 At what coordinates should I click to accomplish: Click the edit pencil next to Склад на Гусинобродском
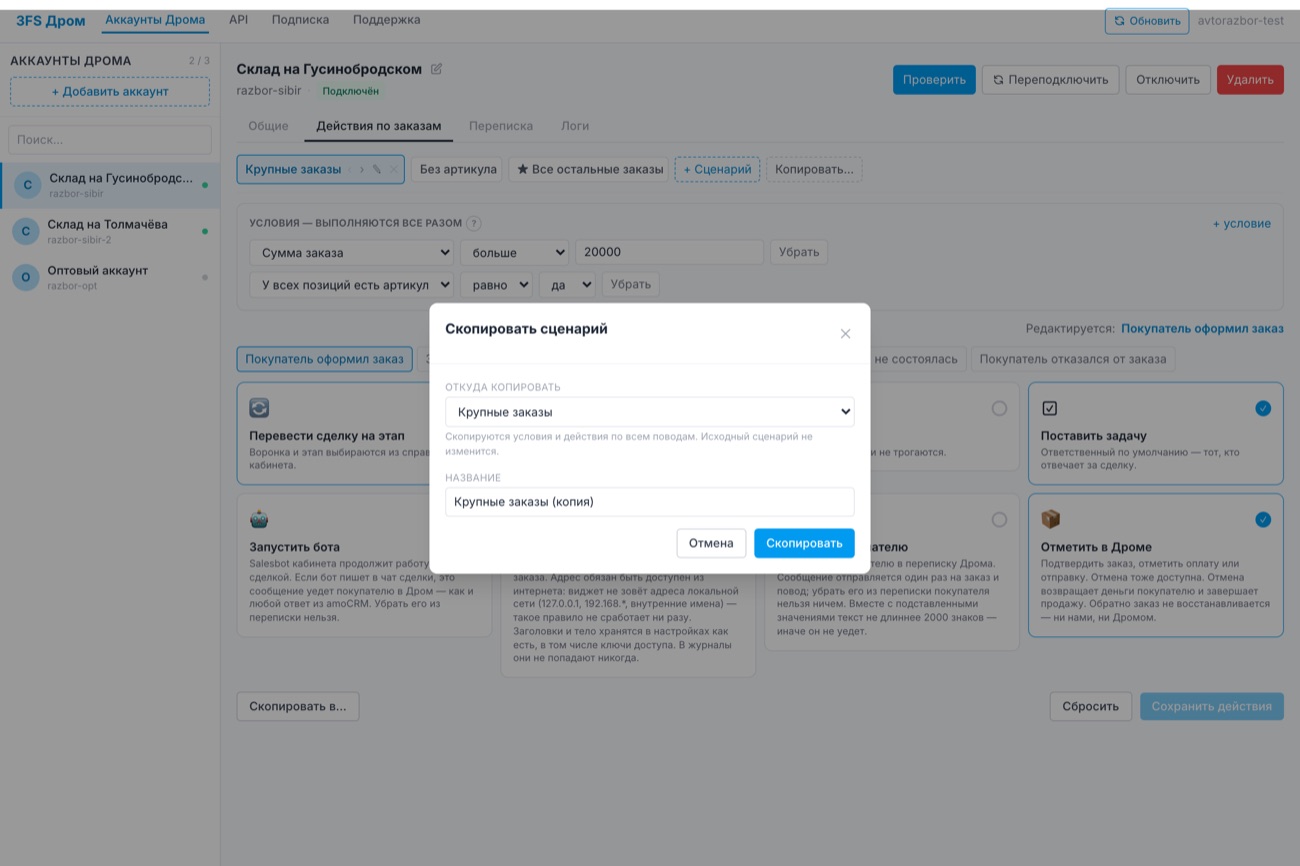point(436,69)
